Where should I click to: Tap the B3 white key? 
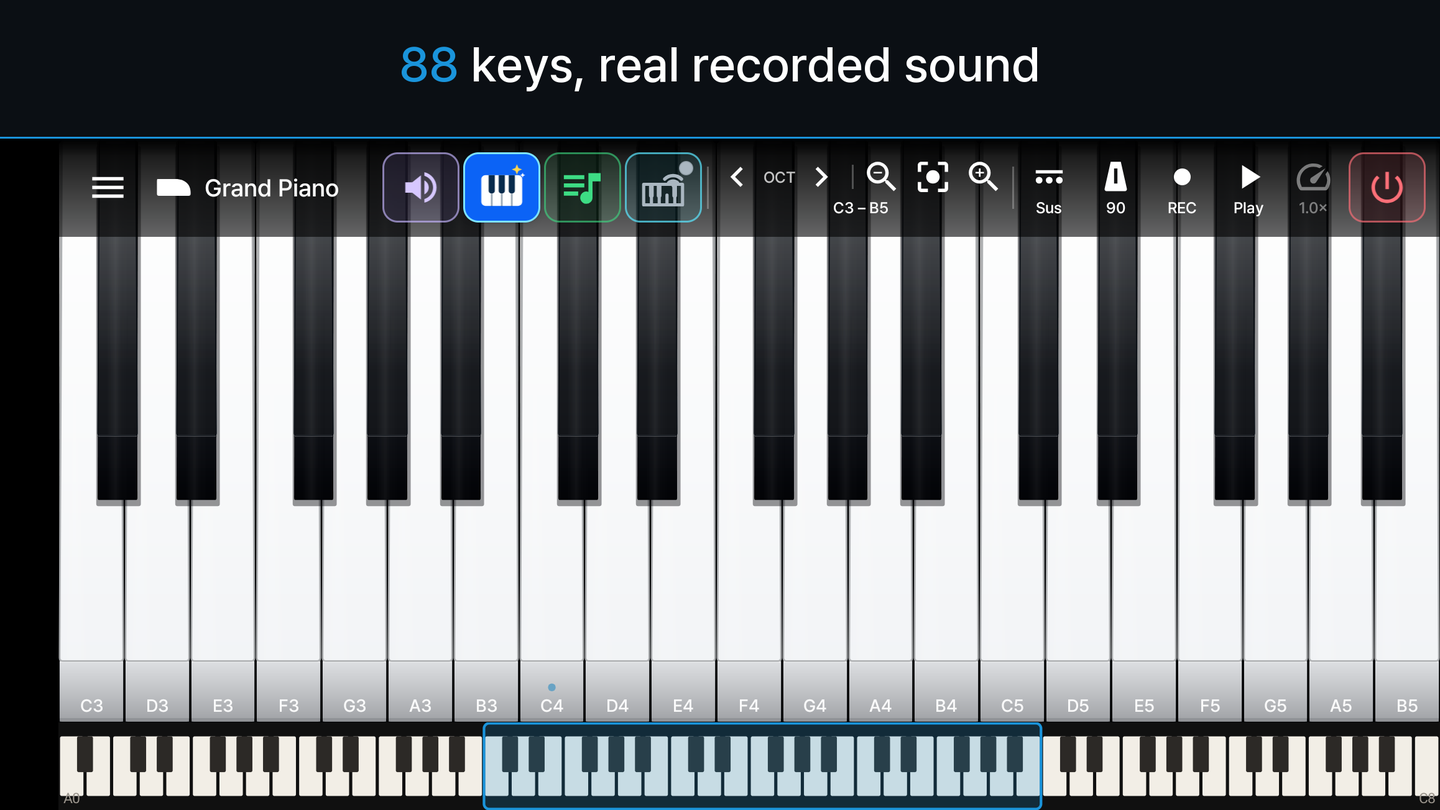[x=486, y=600]
